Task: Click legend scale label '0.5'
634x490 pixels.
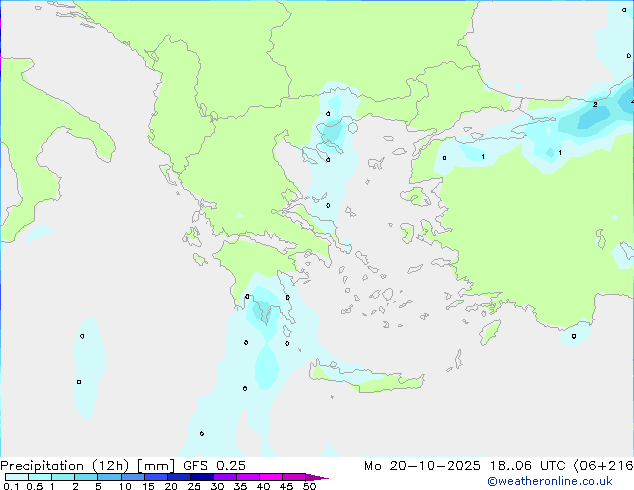Action: pyautogui.click(x=35, y=486)
